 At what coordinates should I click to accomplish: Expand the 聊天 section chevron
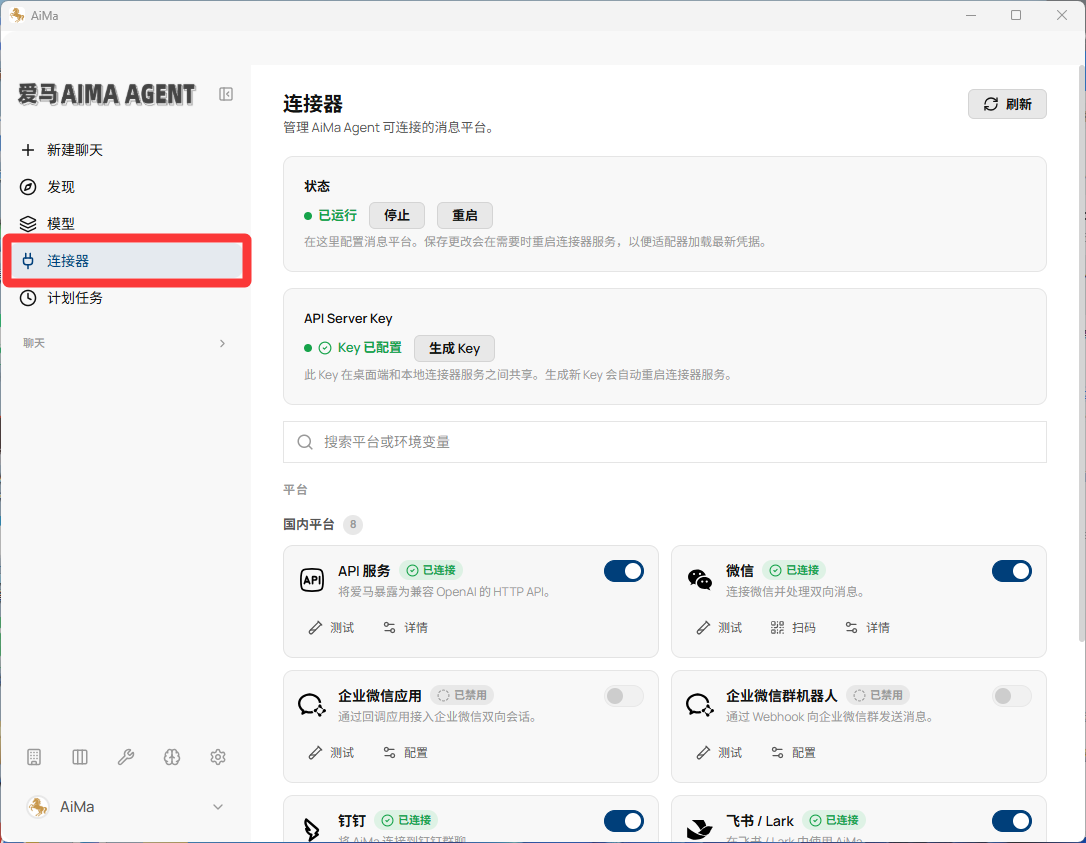click(222, 344)
